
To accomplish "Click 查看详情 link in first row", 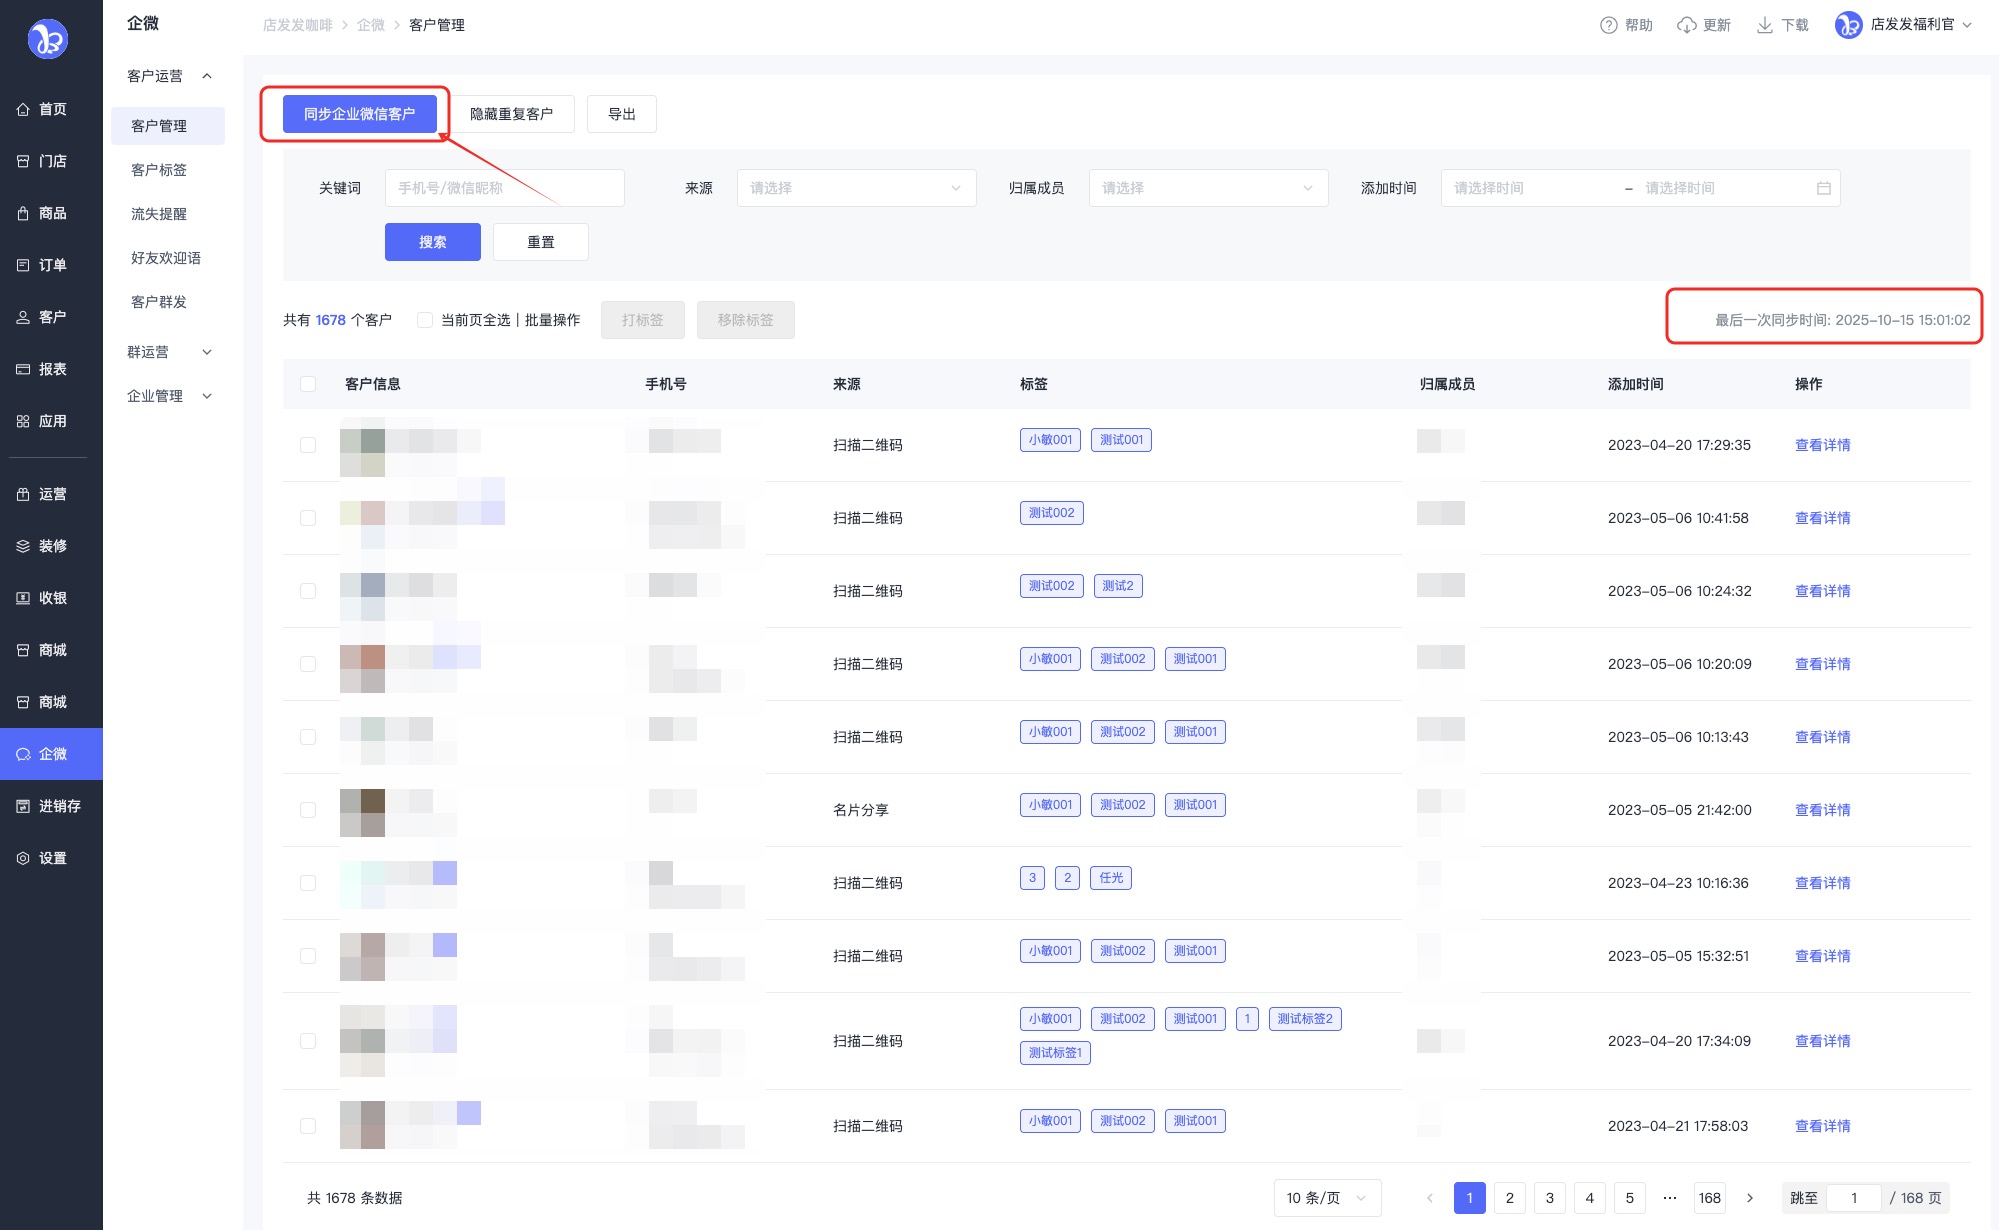I will 1822,445.
